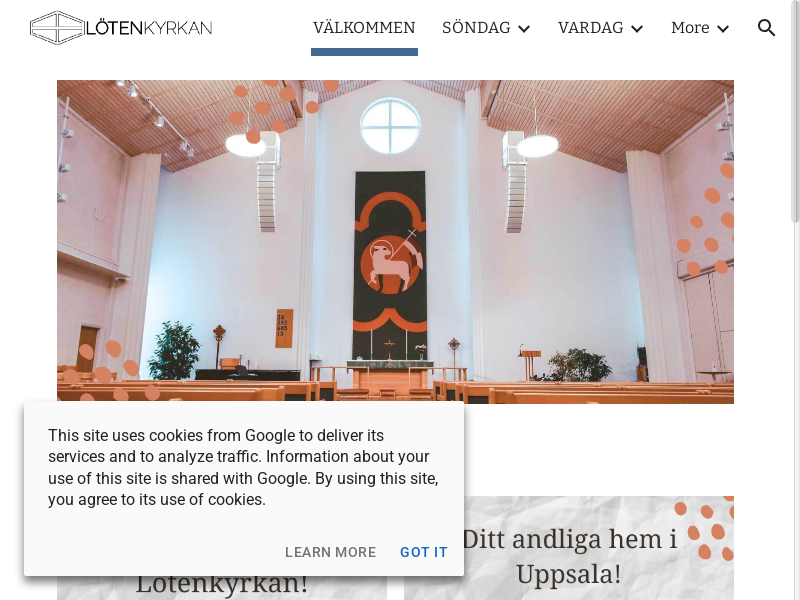Open the More menu label
Screen dimensions: 800x600
coord(690,28)
